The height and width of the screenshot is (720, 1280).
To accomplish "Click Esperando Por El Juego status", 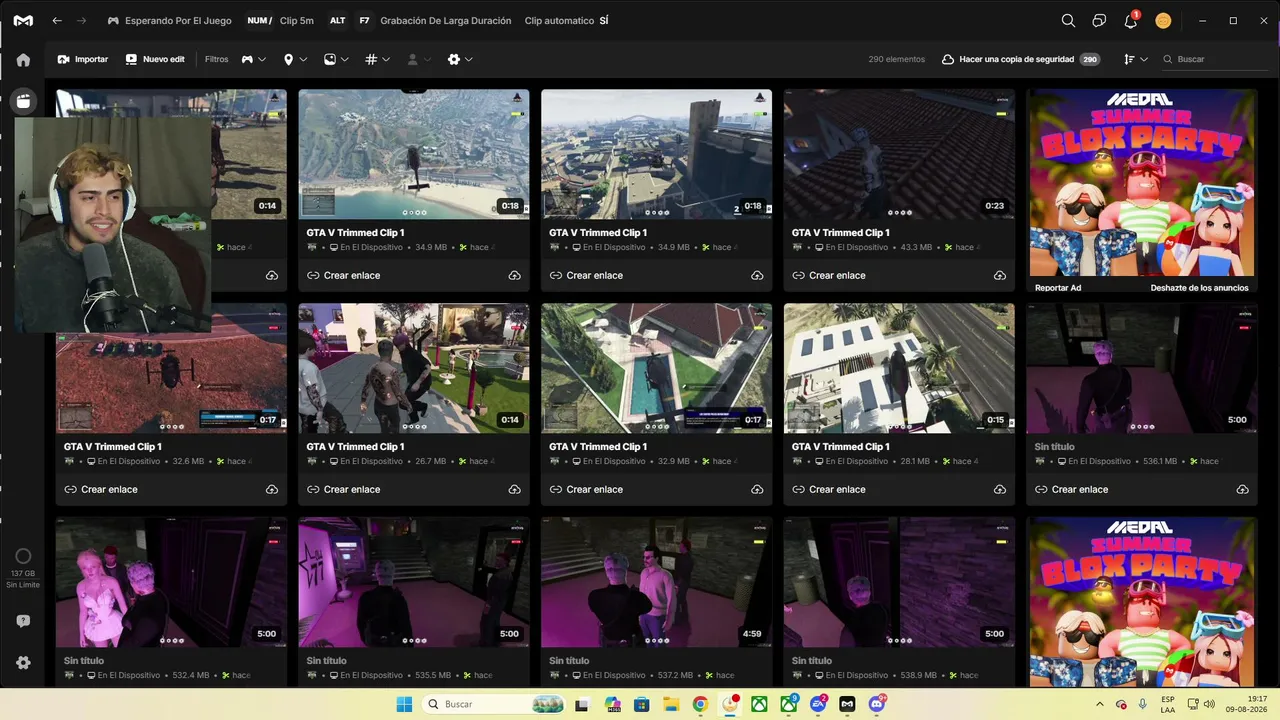I will (x=169, y=21).
